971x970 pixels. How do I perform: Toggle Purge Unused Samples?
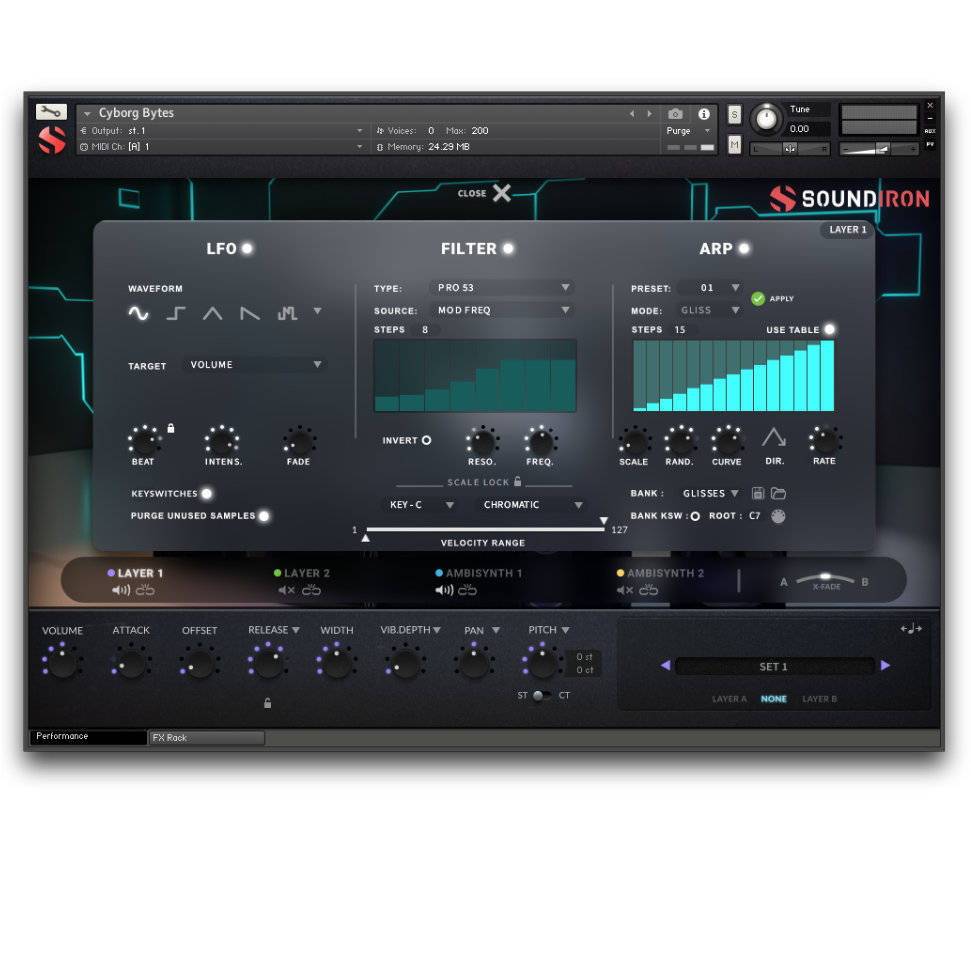click(264, 516)
